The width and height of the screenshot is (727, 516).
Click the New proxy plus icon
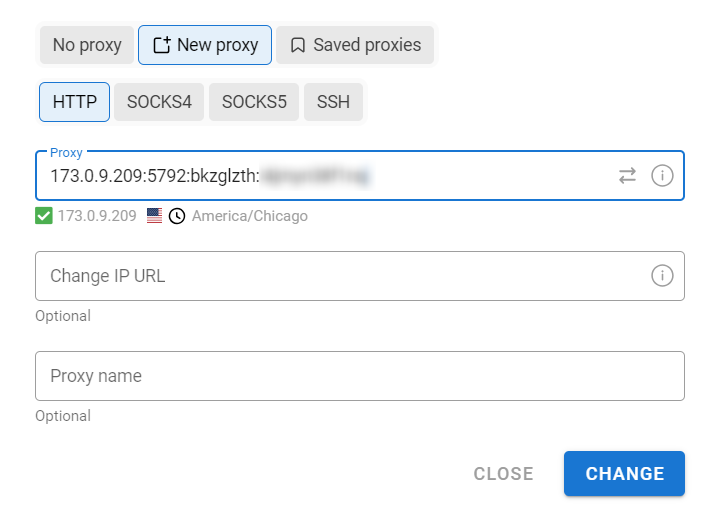point(162,45)
